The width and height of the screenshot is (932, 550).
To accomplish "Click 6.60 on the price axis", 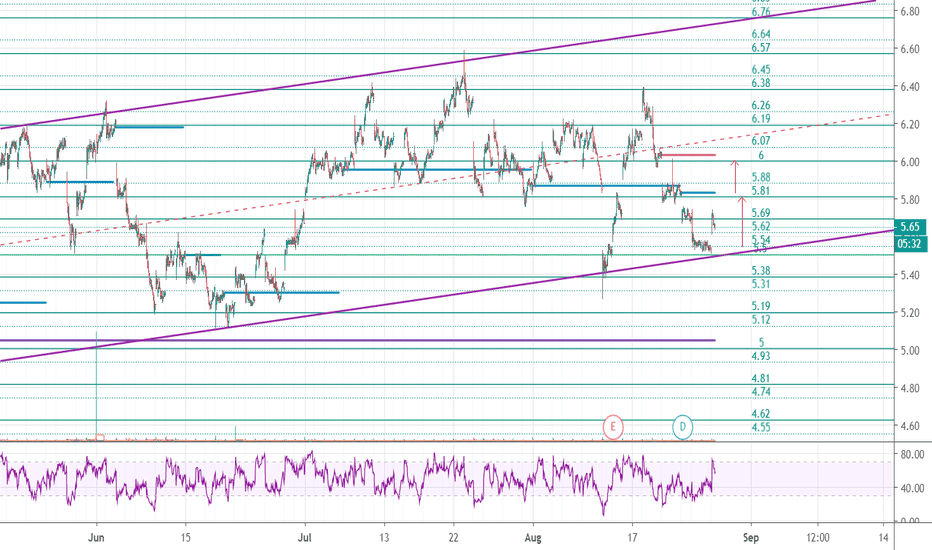I will point(910,49).
